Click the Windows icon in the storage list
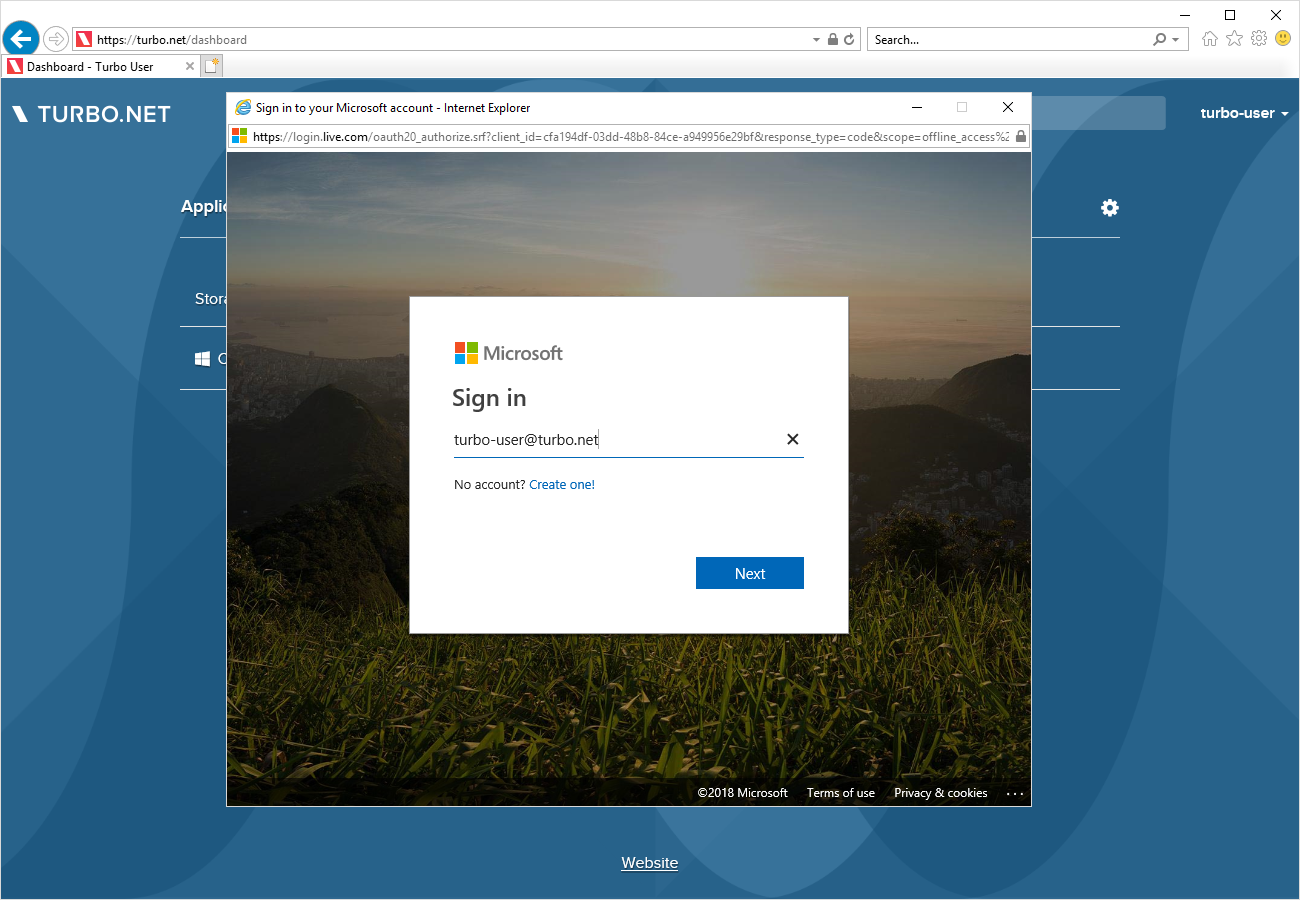 coord(203,358)
